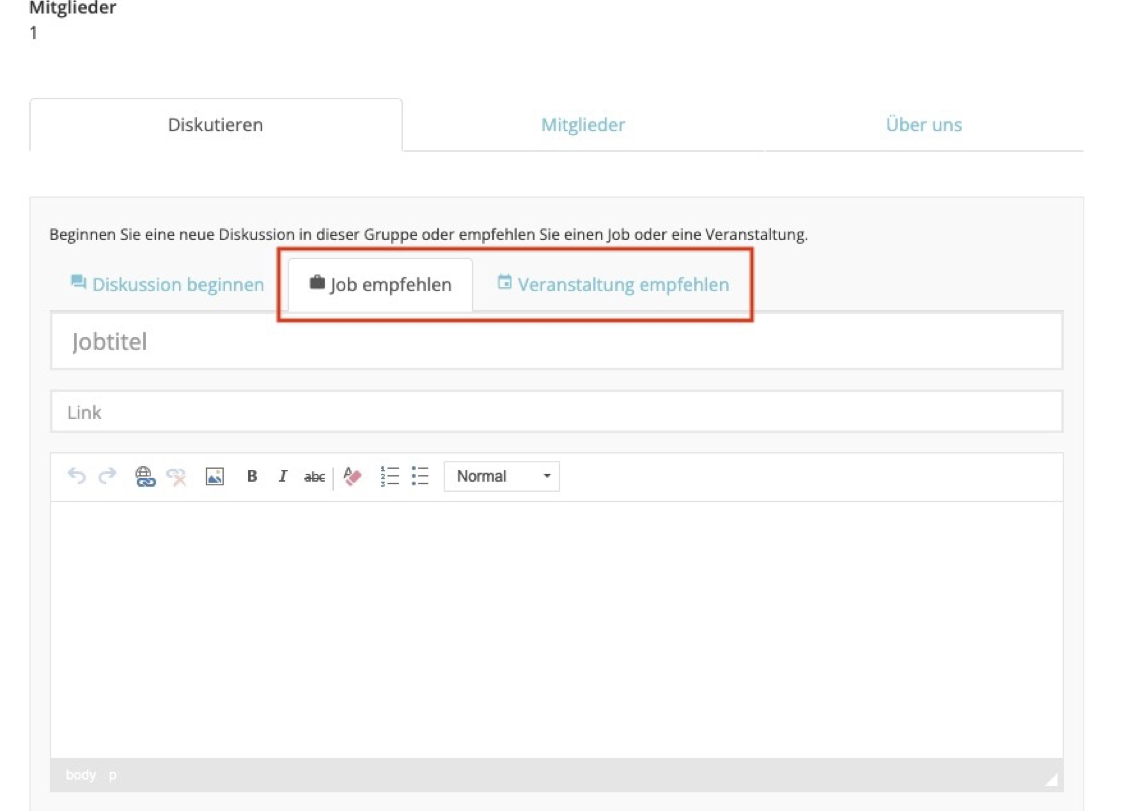This screenshot has width=1124, height=811.
Task: Insert a numbered list
Action: [390, 477]
